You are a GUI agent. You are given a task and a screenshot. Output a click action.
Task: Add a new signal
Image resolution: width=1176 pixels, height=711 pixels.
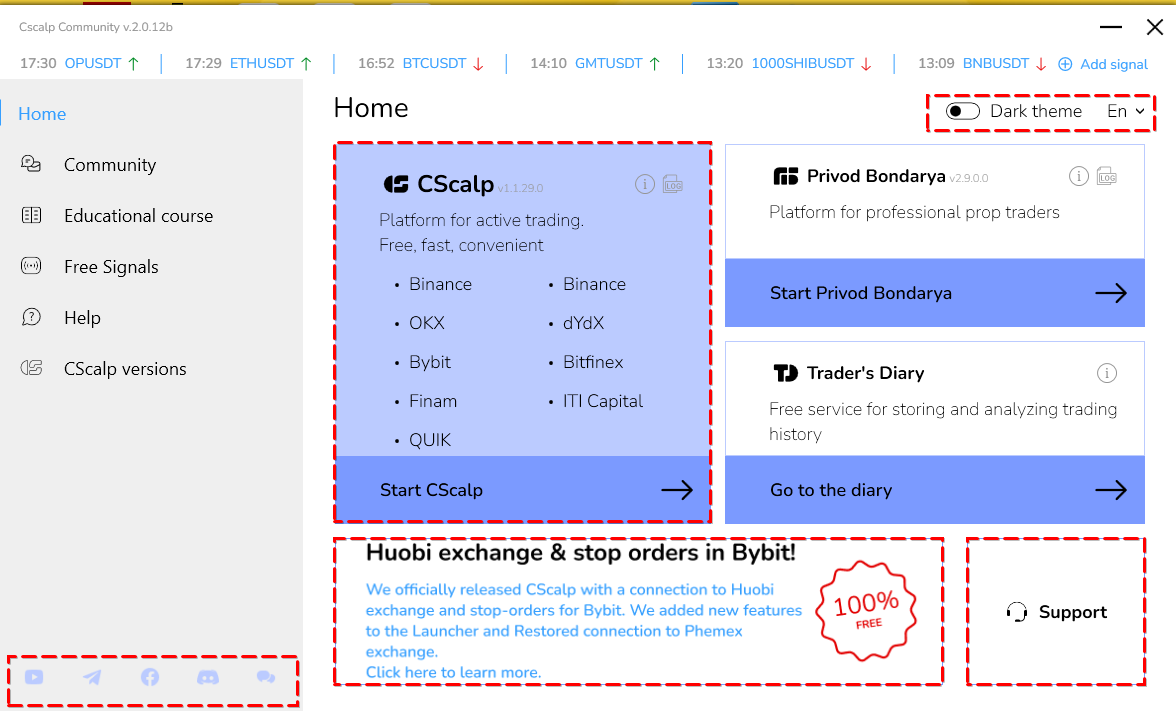pyautogui.click(x=1102, y=64)
